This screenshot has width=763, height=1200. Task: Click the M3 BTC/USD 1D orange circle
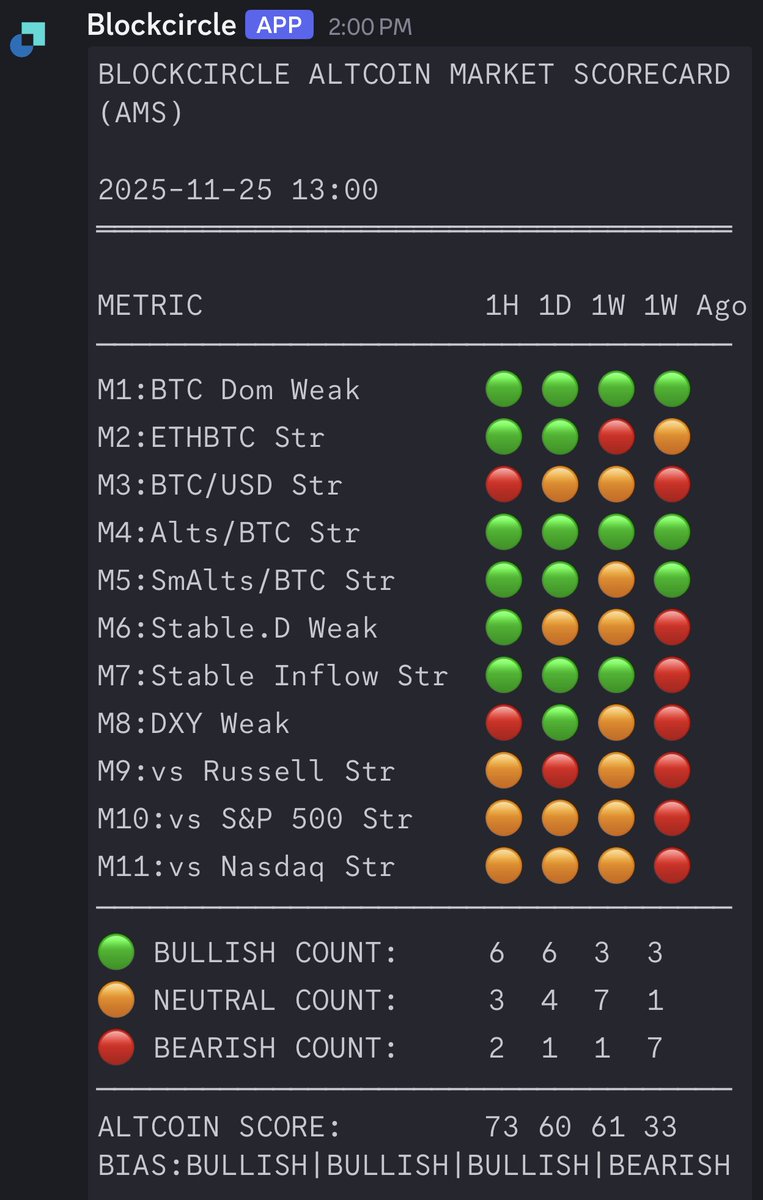point(560,485)
